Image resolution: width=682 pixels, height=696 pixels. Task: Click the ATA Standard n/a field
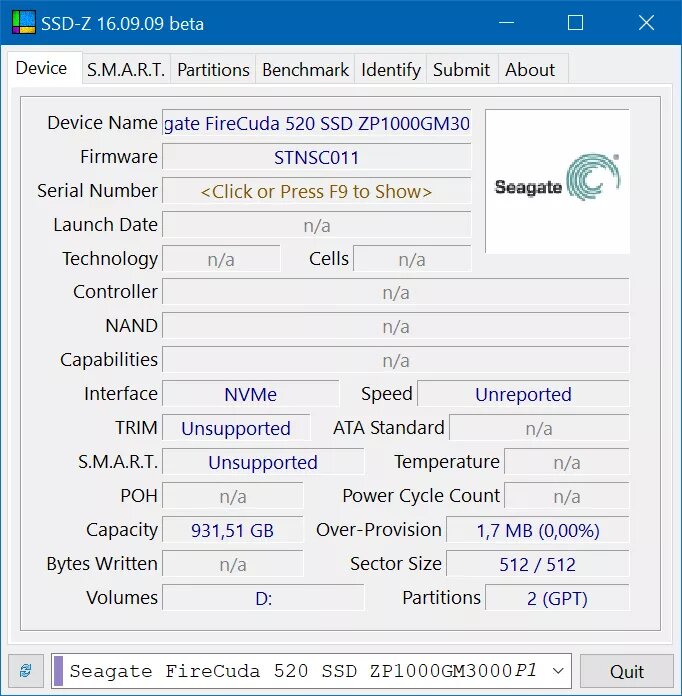[539, 428]
